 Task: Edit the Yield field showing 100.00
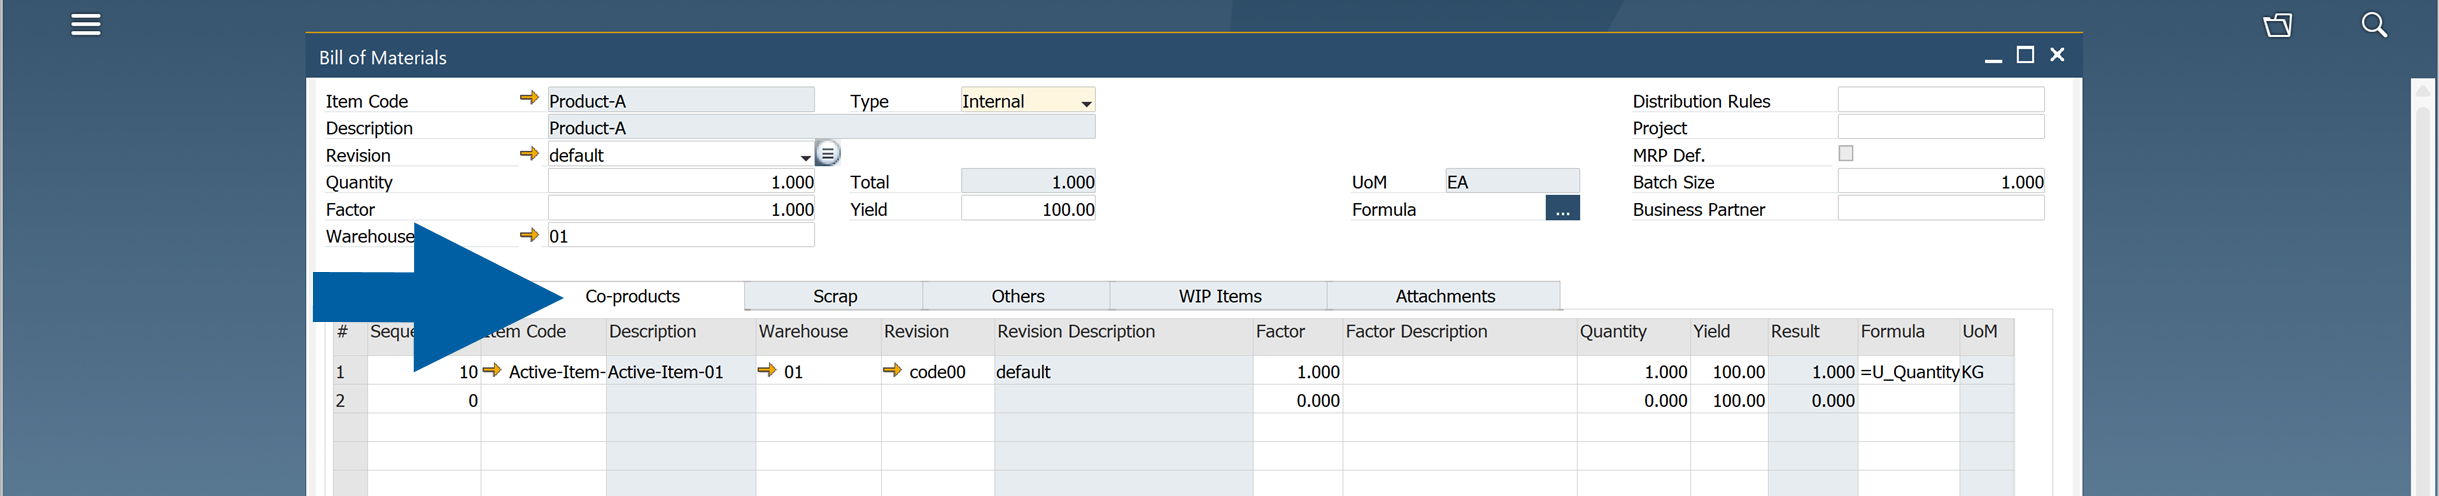tap(1028, 208)
